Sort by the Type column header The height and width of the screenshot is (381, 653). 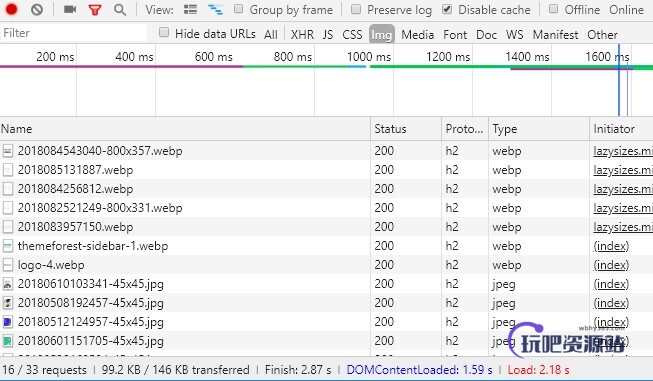[x=539, y=129]
